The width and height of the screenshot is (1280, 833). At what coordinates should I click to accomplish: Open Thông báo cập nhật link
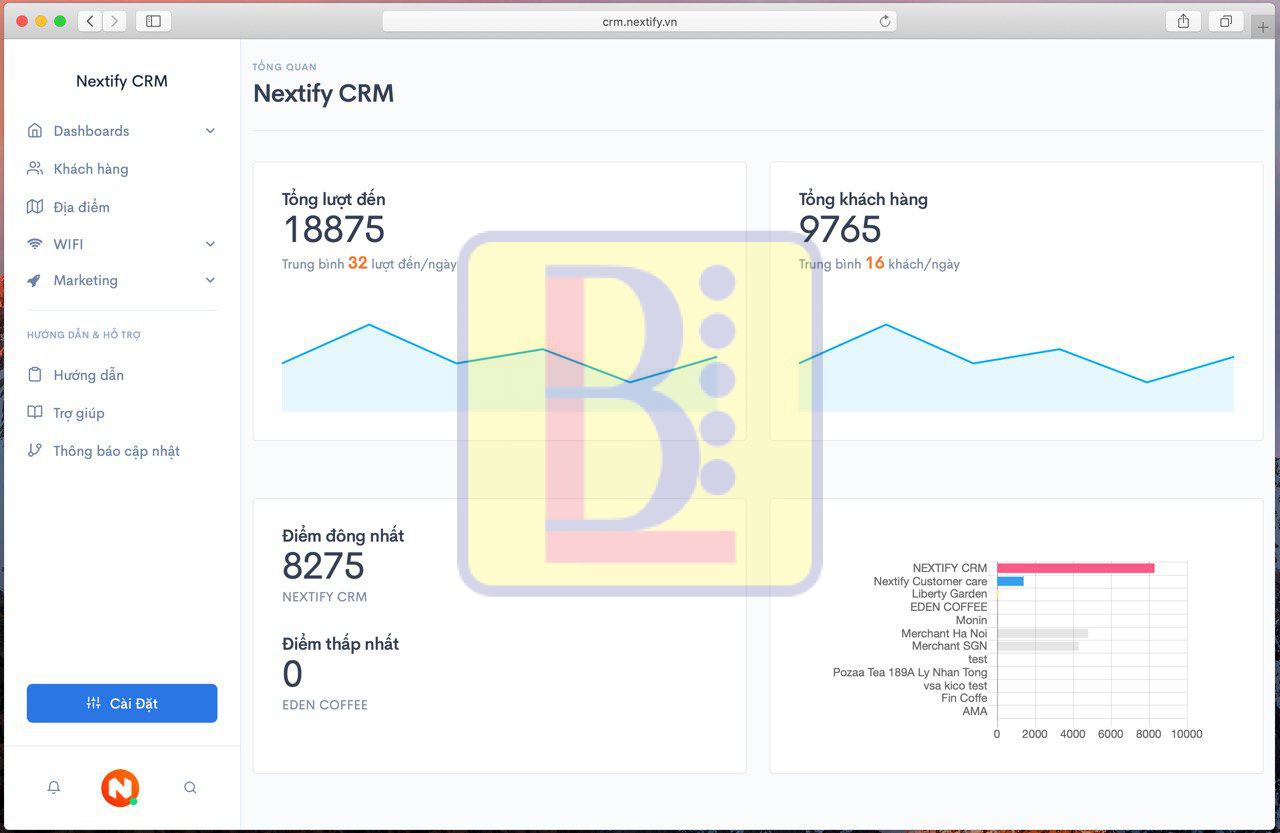[116, 451]
